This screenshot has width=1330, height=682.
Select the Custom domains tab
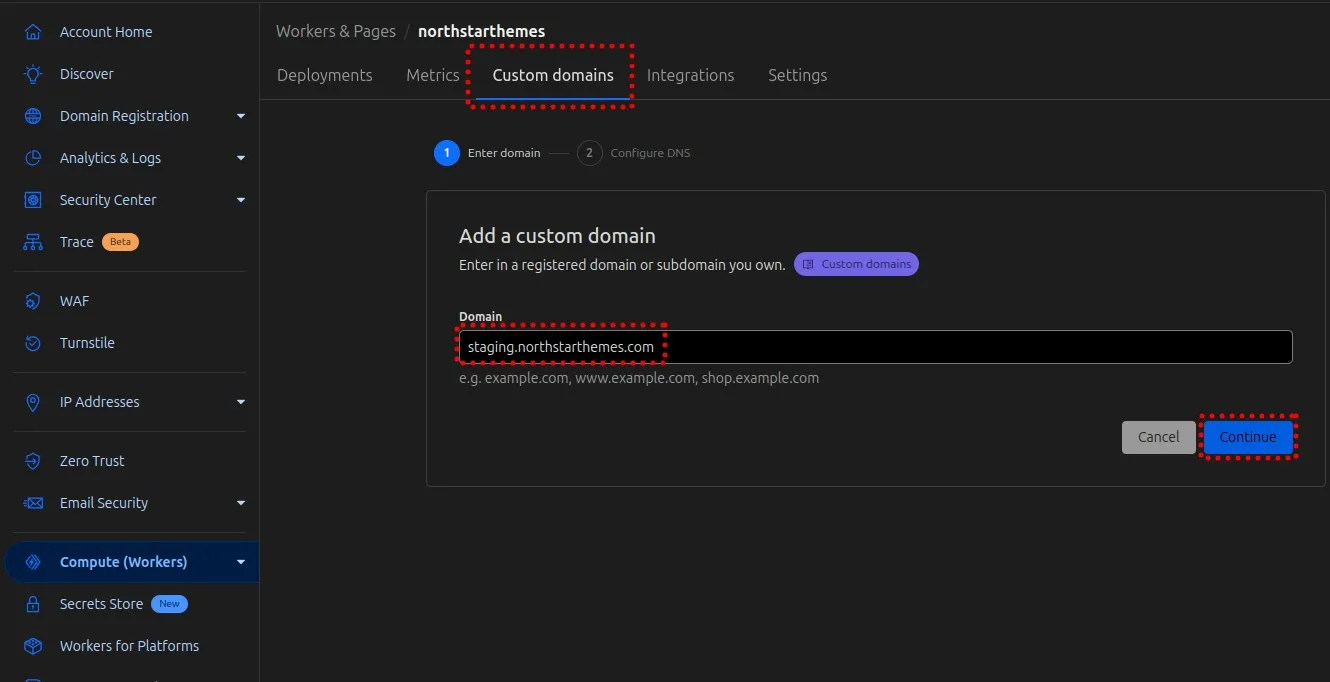pos(553,75)
